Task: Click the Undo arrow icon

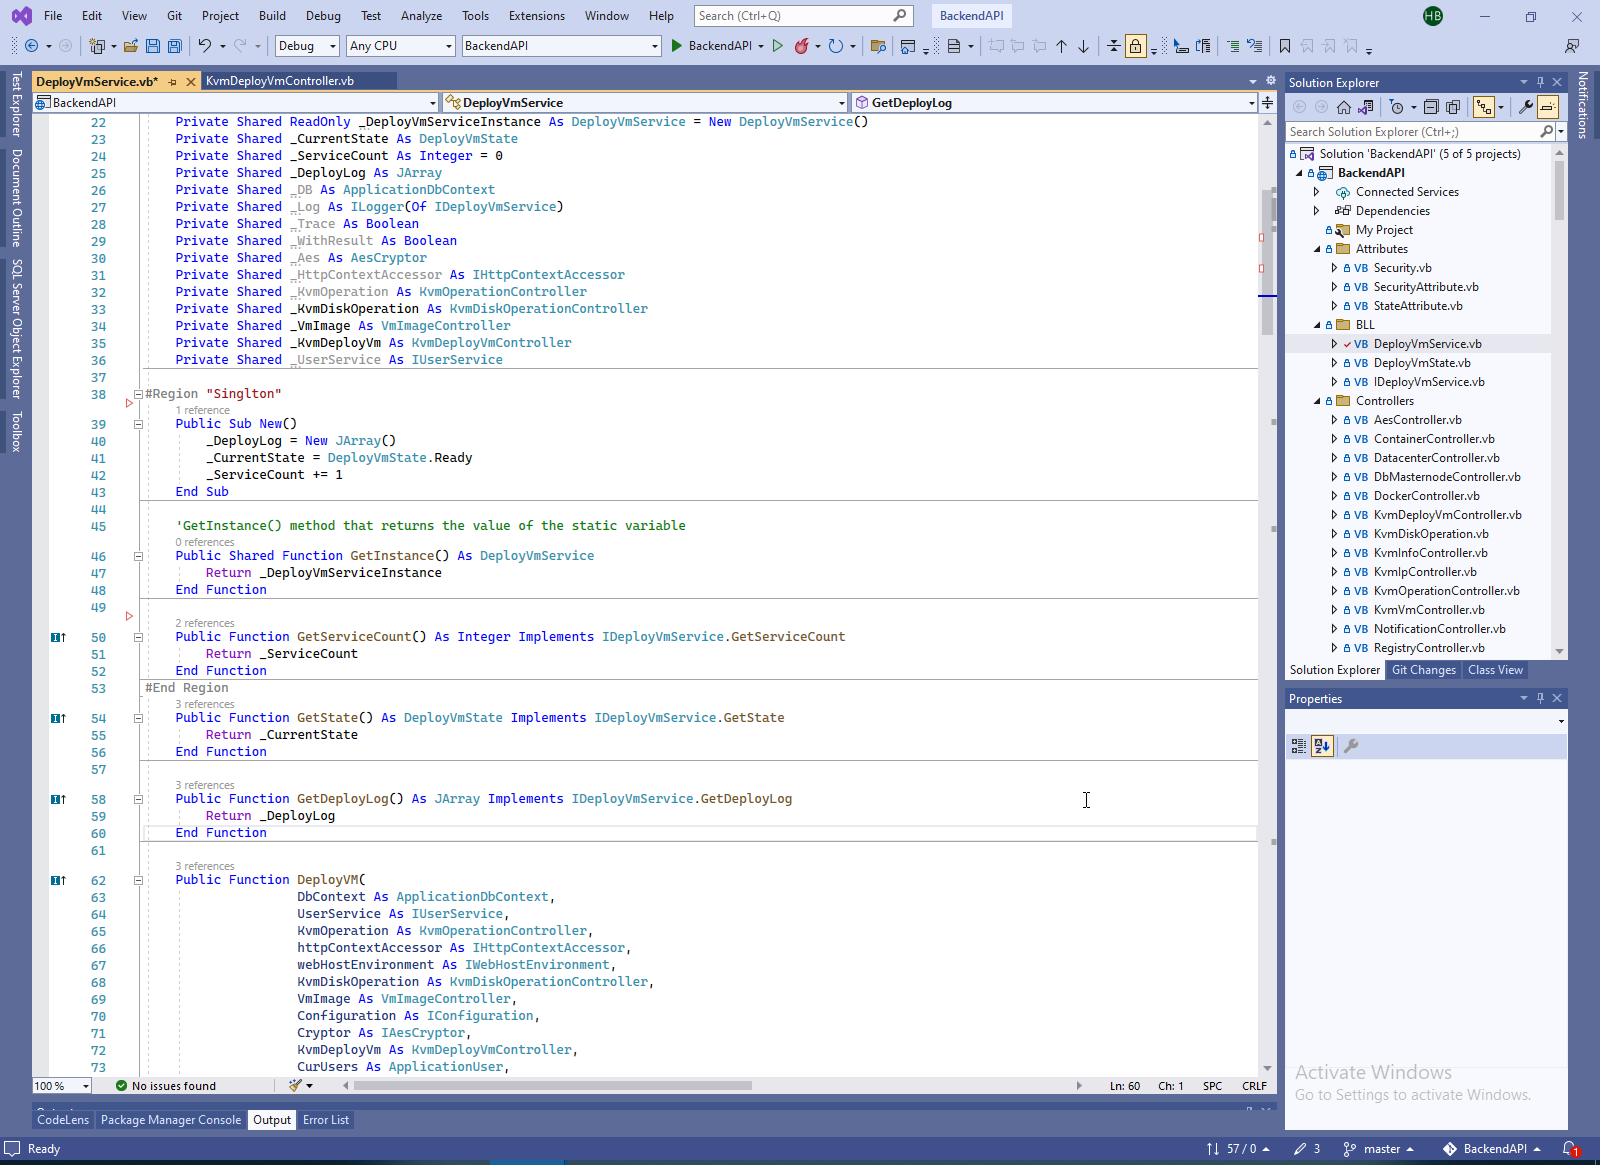Action: (x=204, y=46)
